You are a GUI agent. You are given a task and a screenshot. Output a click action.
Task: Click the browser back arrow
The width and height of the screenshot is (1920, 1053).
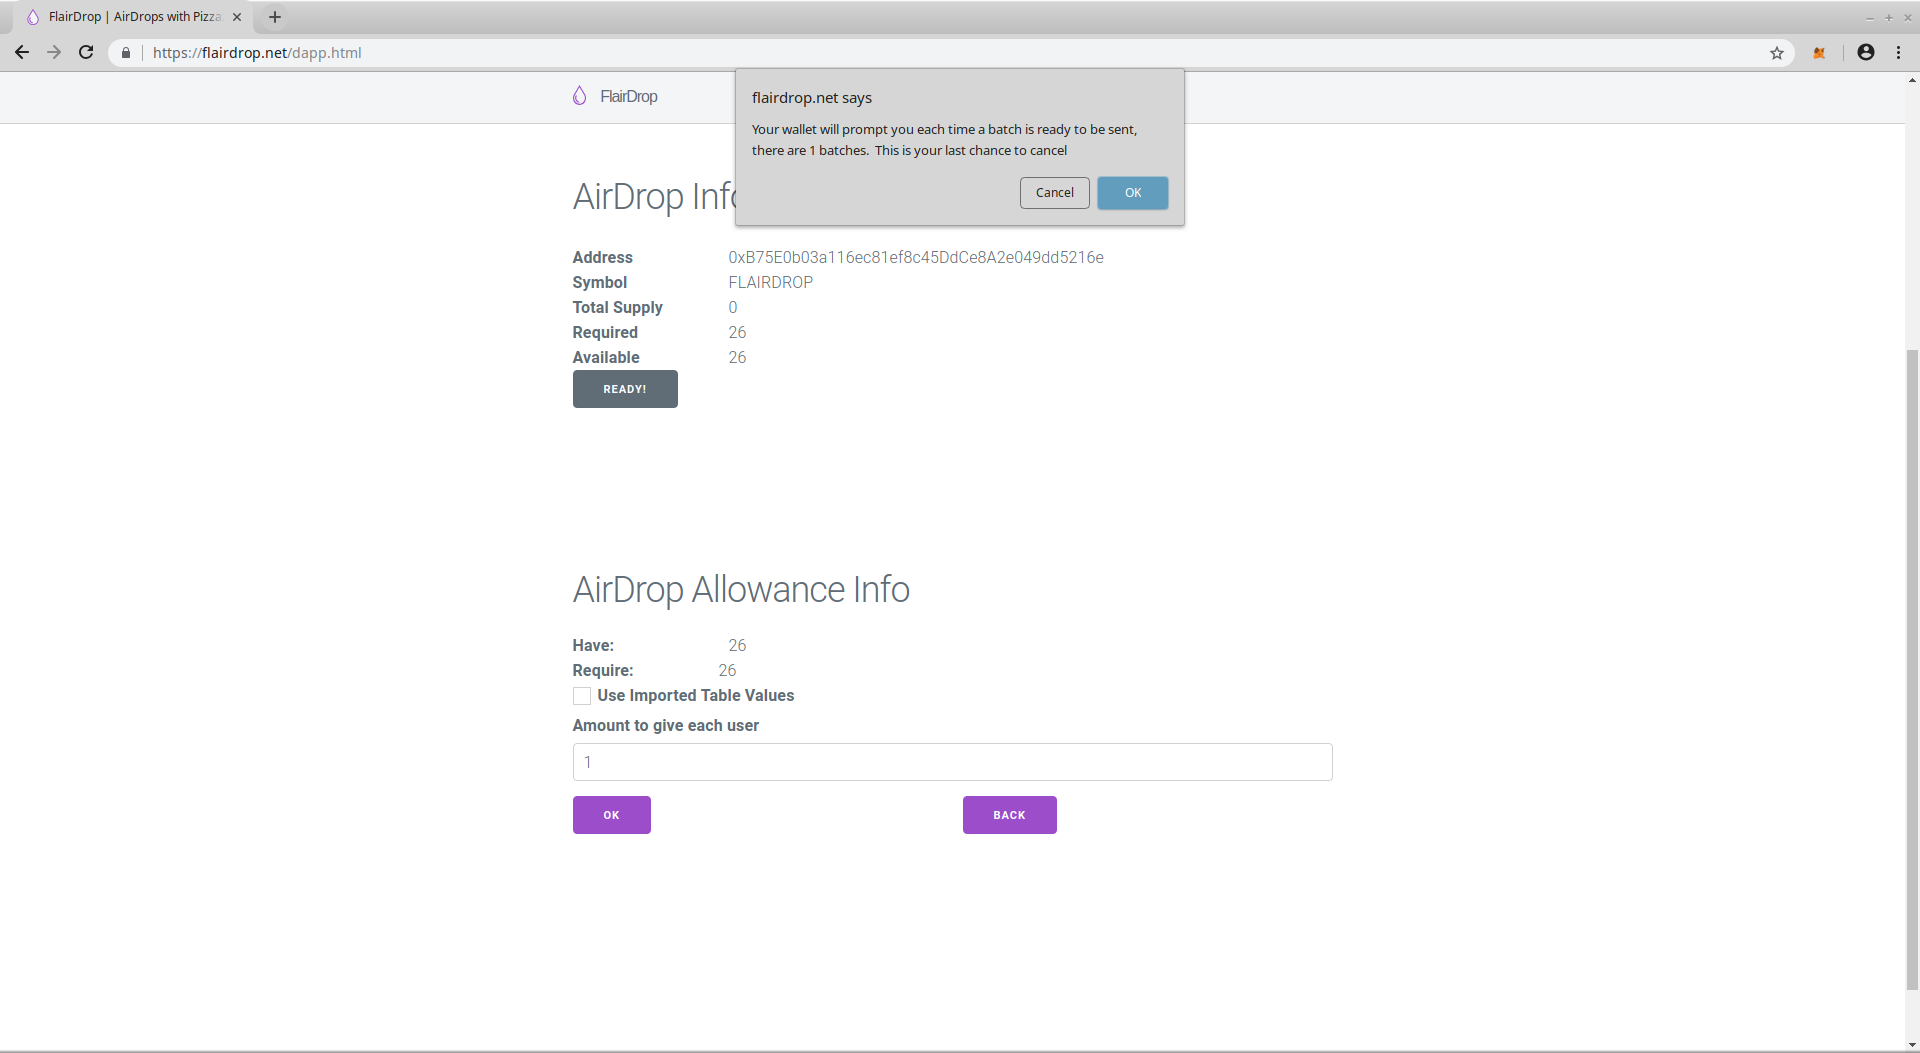[22, 53]
